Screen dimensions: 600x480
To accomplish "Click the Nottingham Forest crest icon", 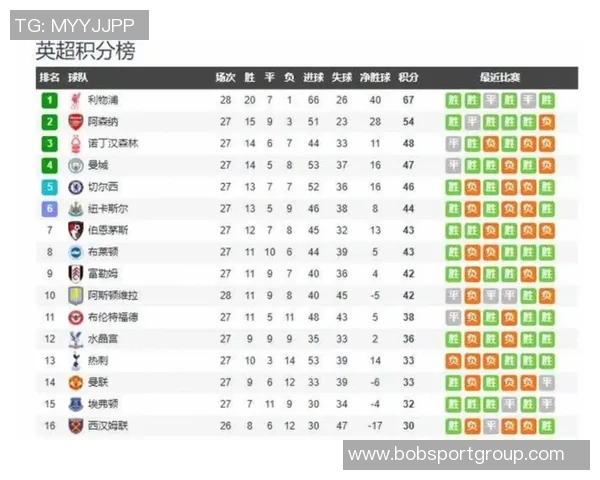I will (x=76, y=143).
